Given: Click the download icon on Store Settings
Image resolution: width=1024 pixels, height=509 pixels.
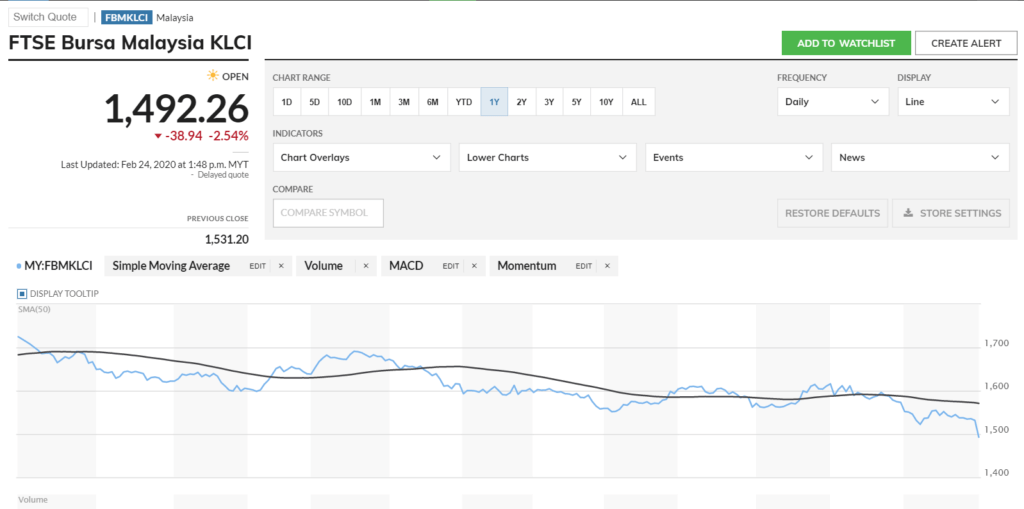Looking at the screenshot, I should (909, 213).
